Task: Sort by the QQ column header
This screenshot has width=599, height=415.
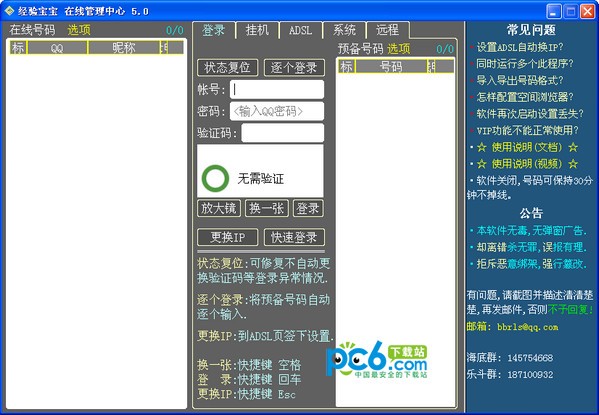Action: pos(57,48)
